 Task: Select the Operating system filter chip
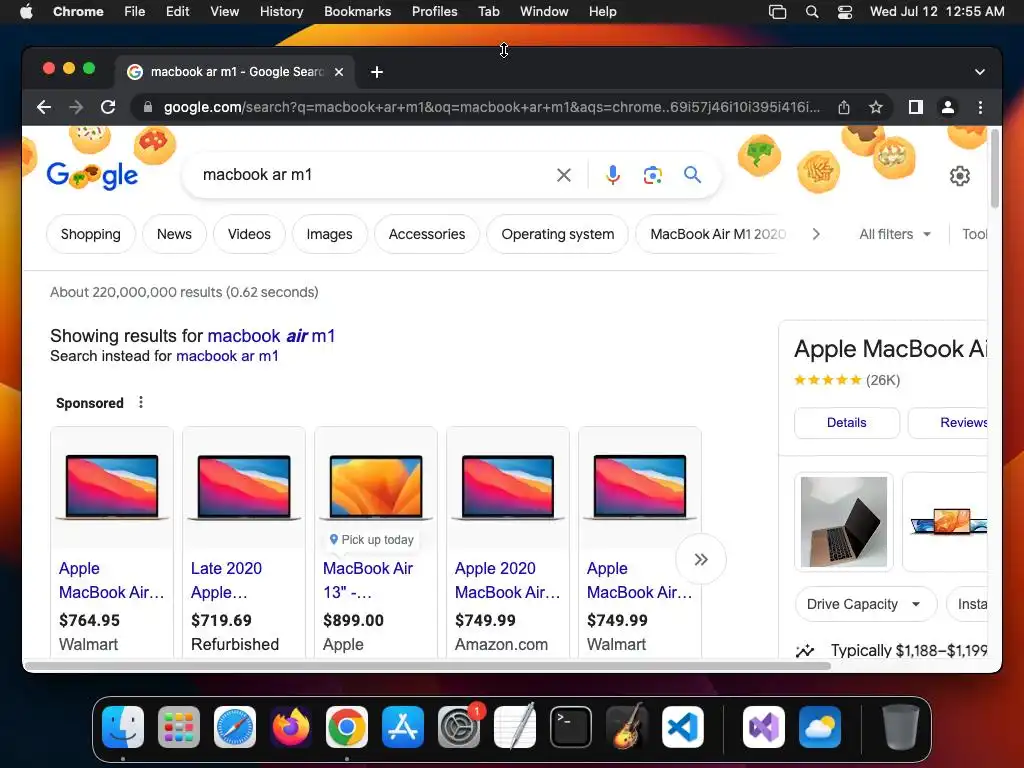click(x=558, y=234)
